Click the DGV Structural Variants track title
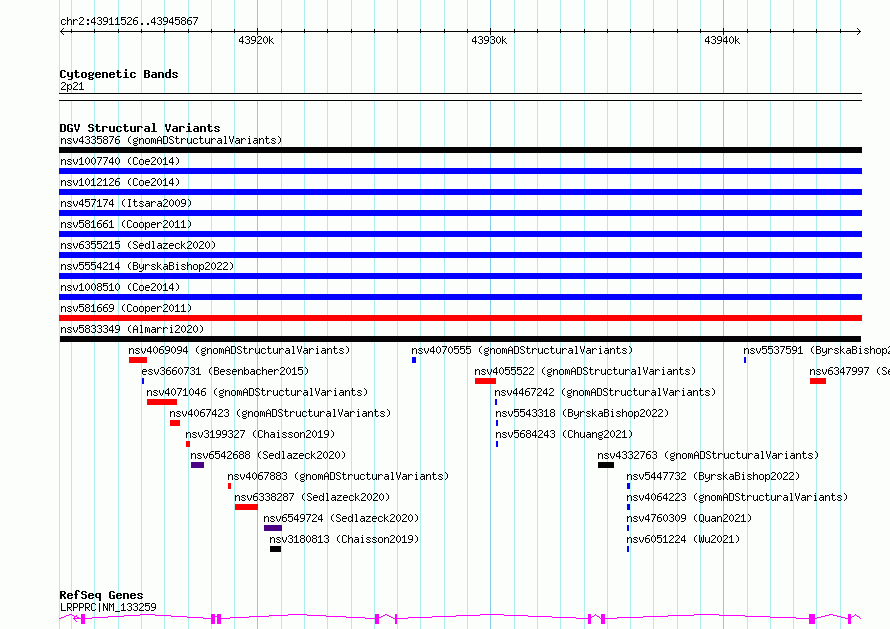The width and height of the screenshot is (890, 629). pyautogui.click(x=140, y=128)
